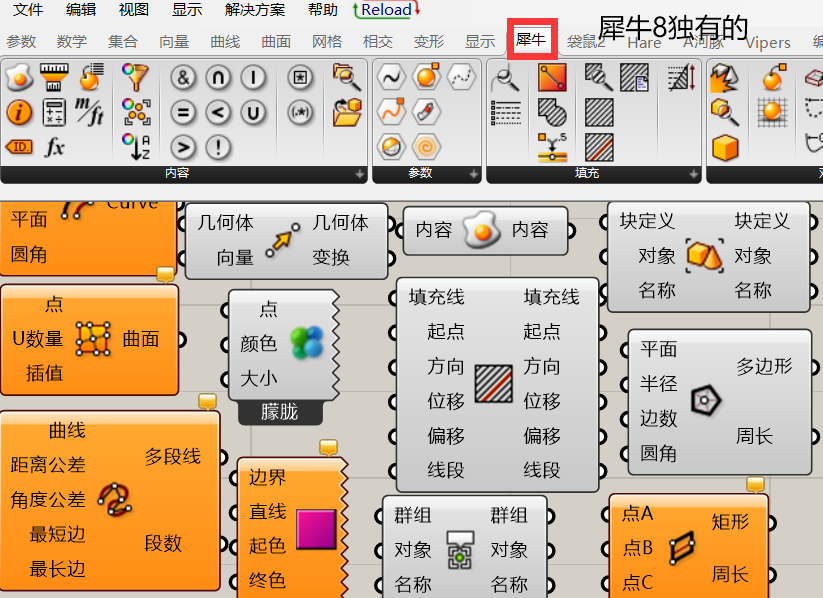
Task: Select the 犀牛 ribbon tab
Action: coord(532,39)
